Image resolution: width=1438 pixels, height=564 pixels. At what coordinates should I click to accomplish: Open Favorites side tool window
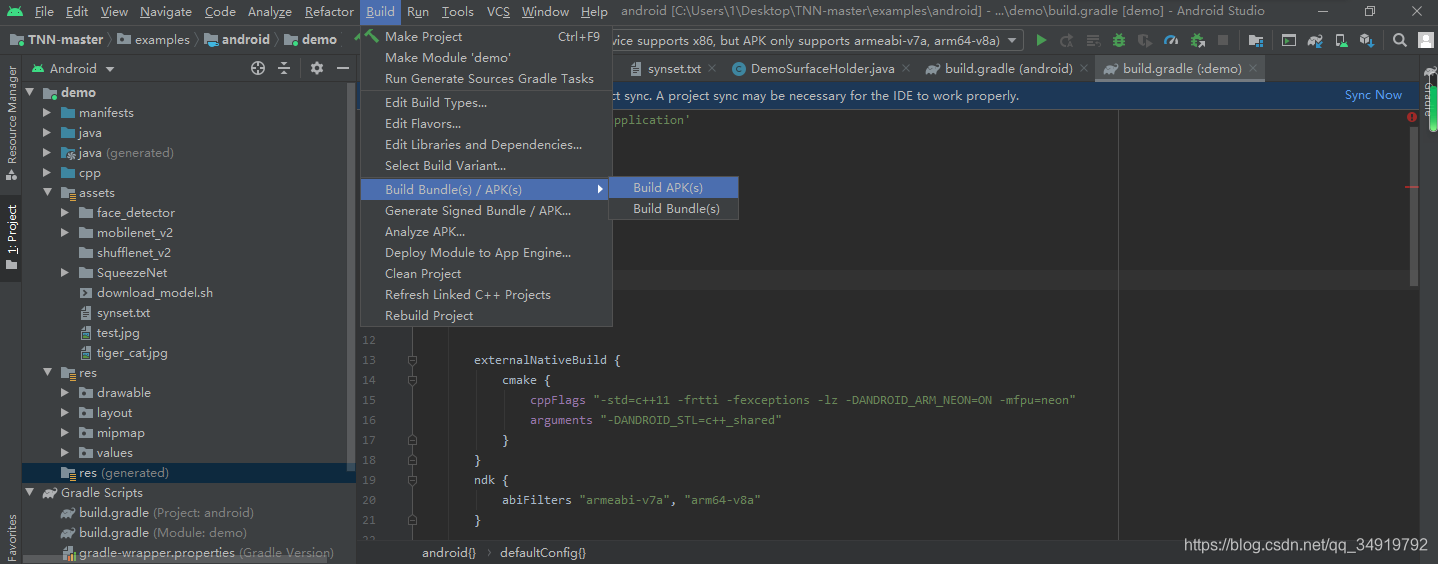click(11, 536)
